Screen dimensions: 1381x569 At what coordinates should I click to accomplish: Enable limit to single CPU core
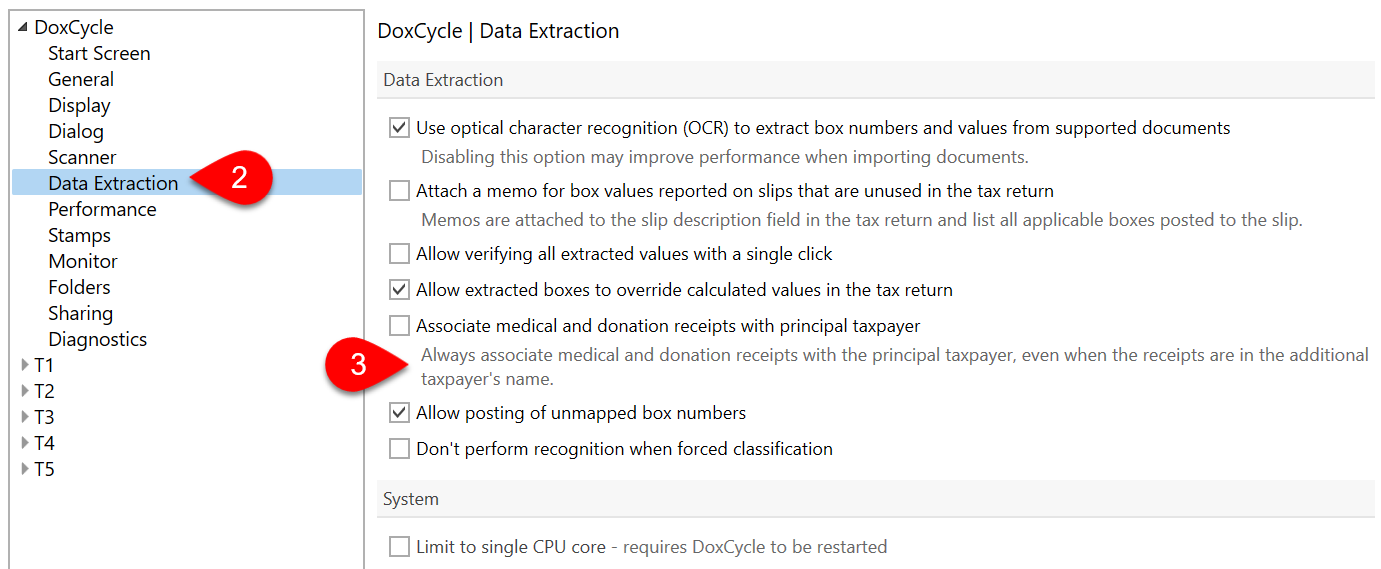[399, 547]
